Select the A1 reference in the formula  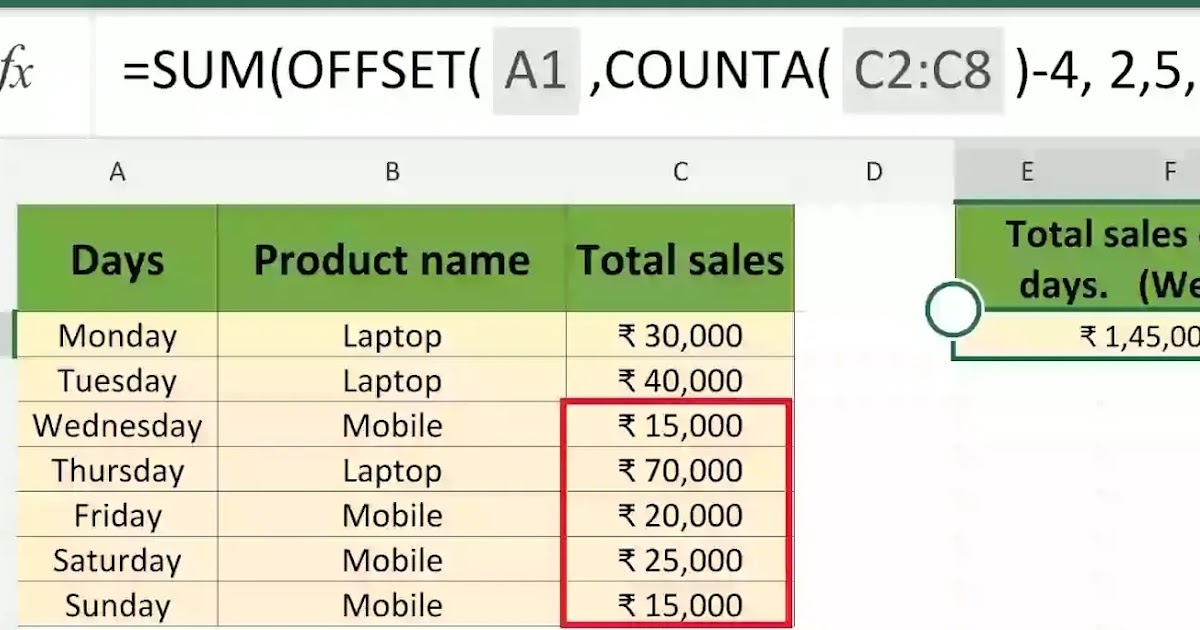(536, 68)
